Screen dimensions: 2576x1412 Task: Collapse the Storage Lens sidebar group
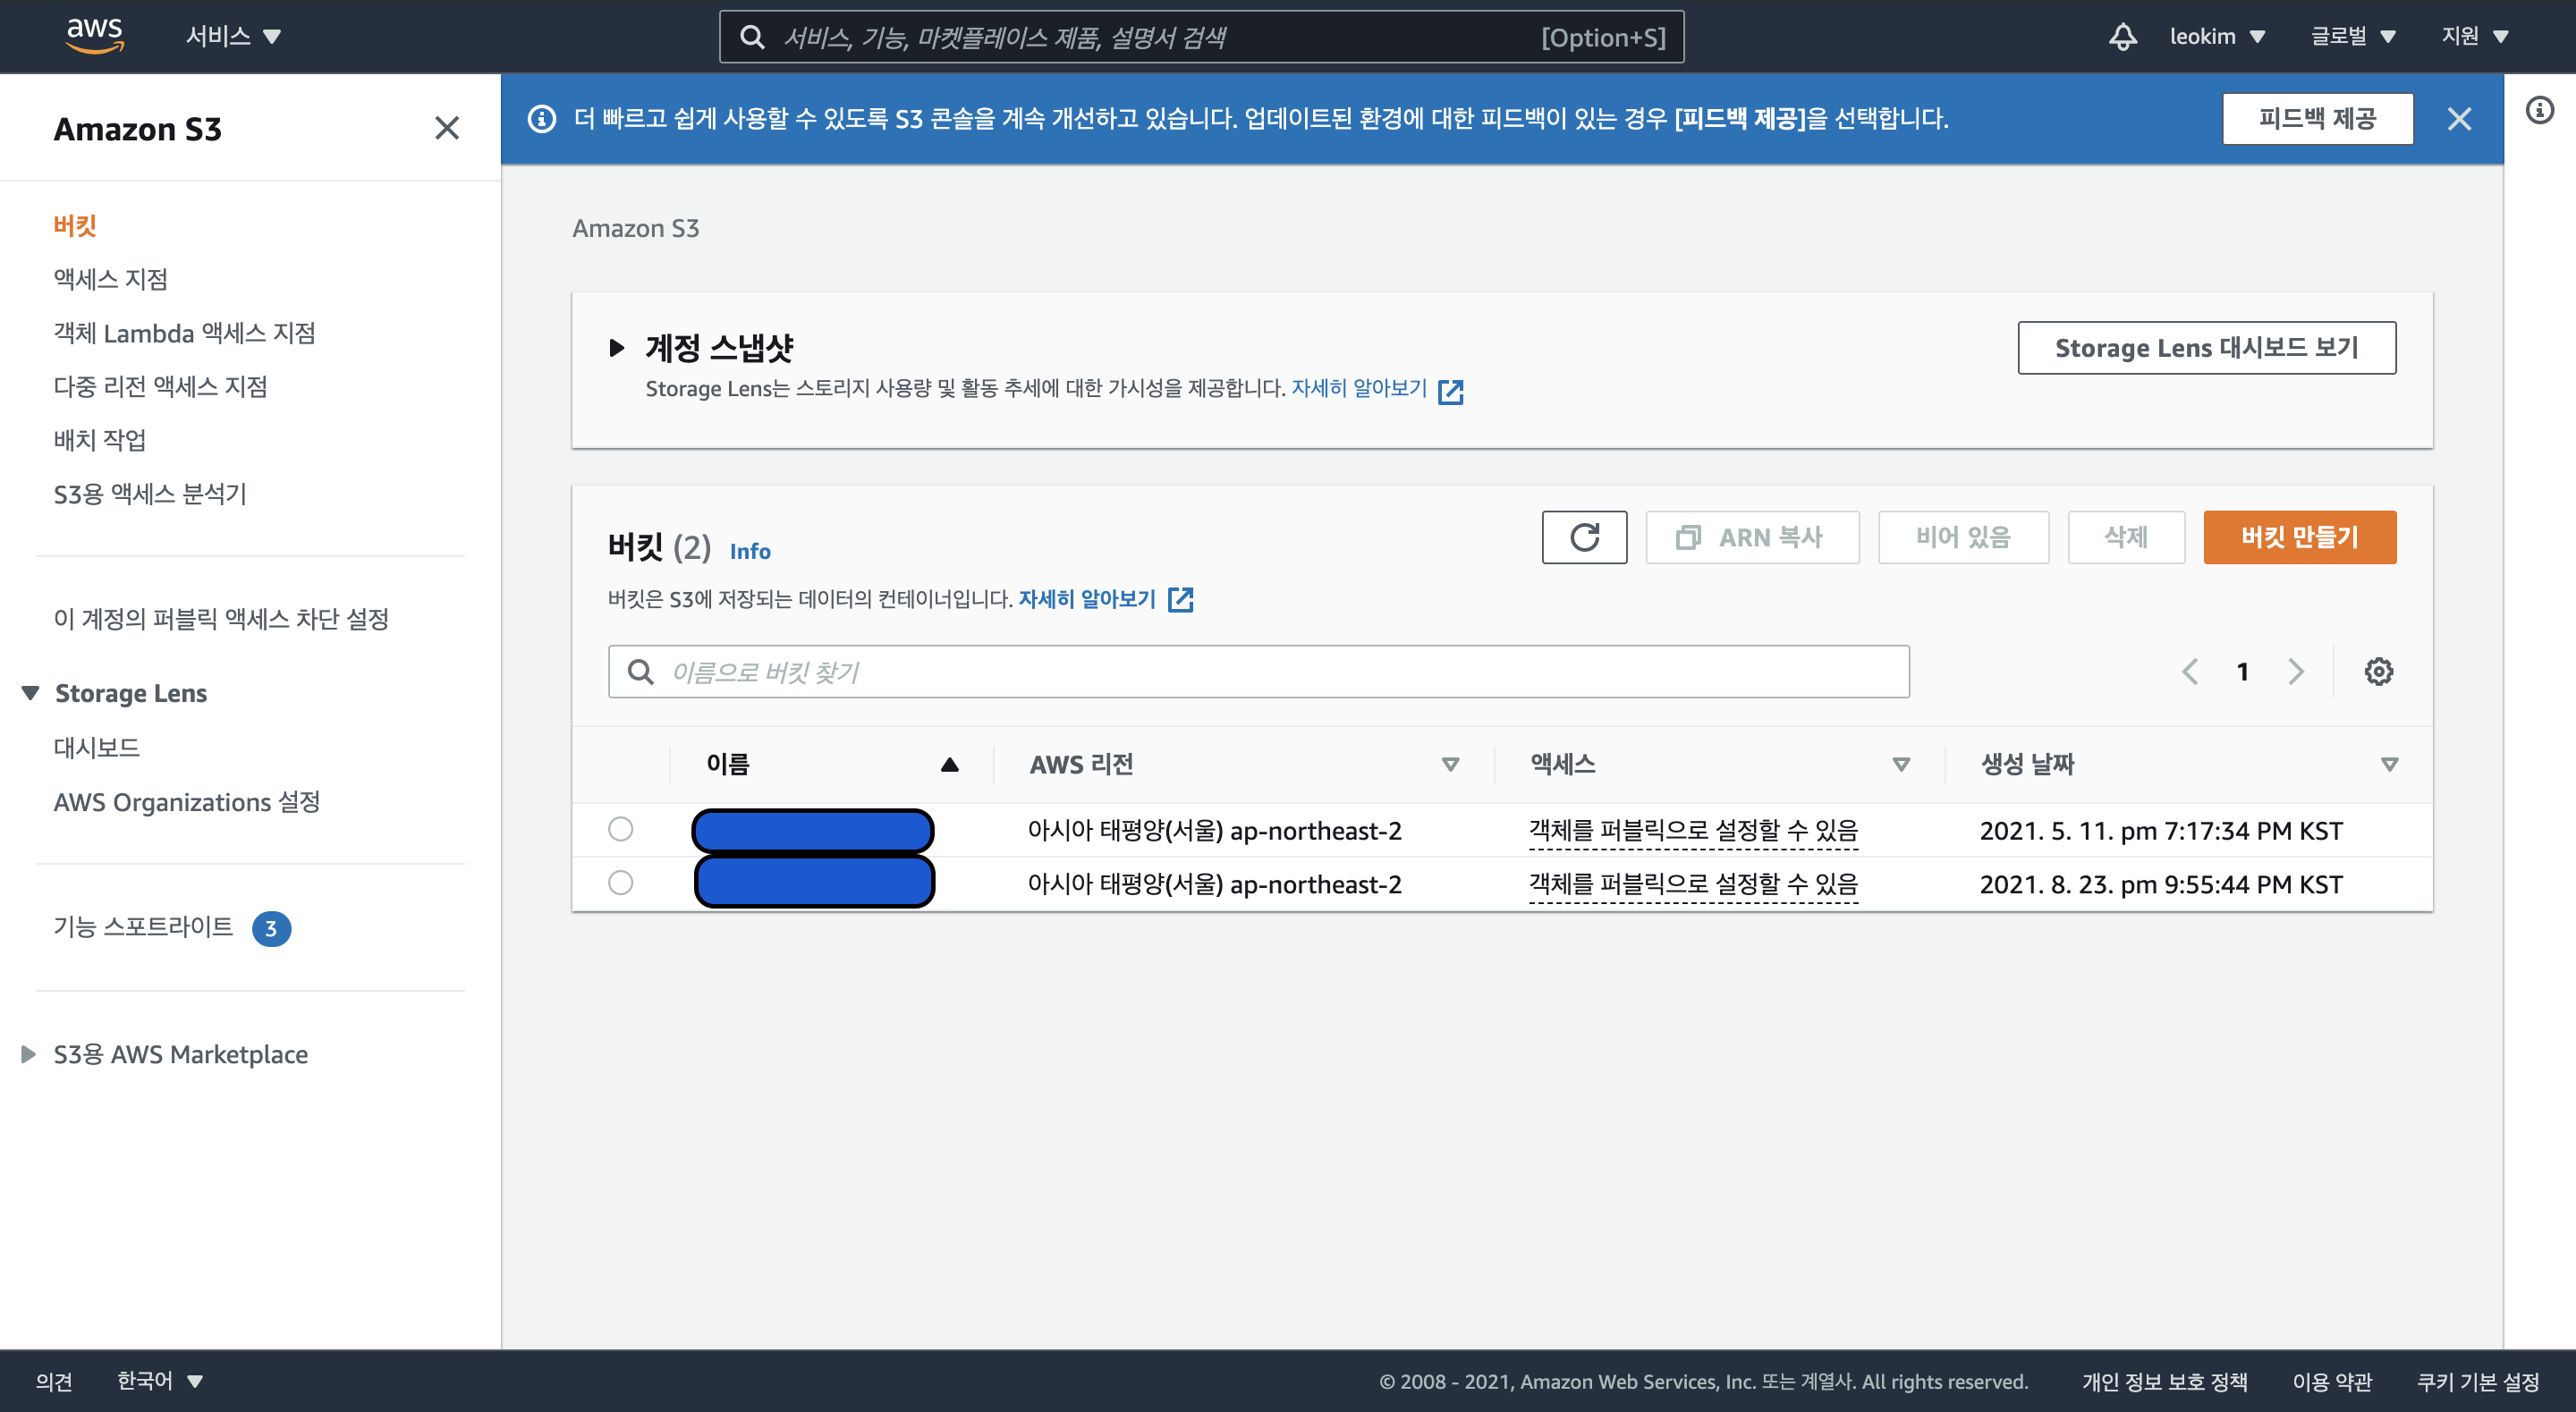pyautogui.click(x=30, y=693)
